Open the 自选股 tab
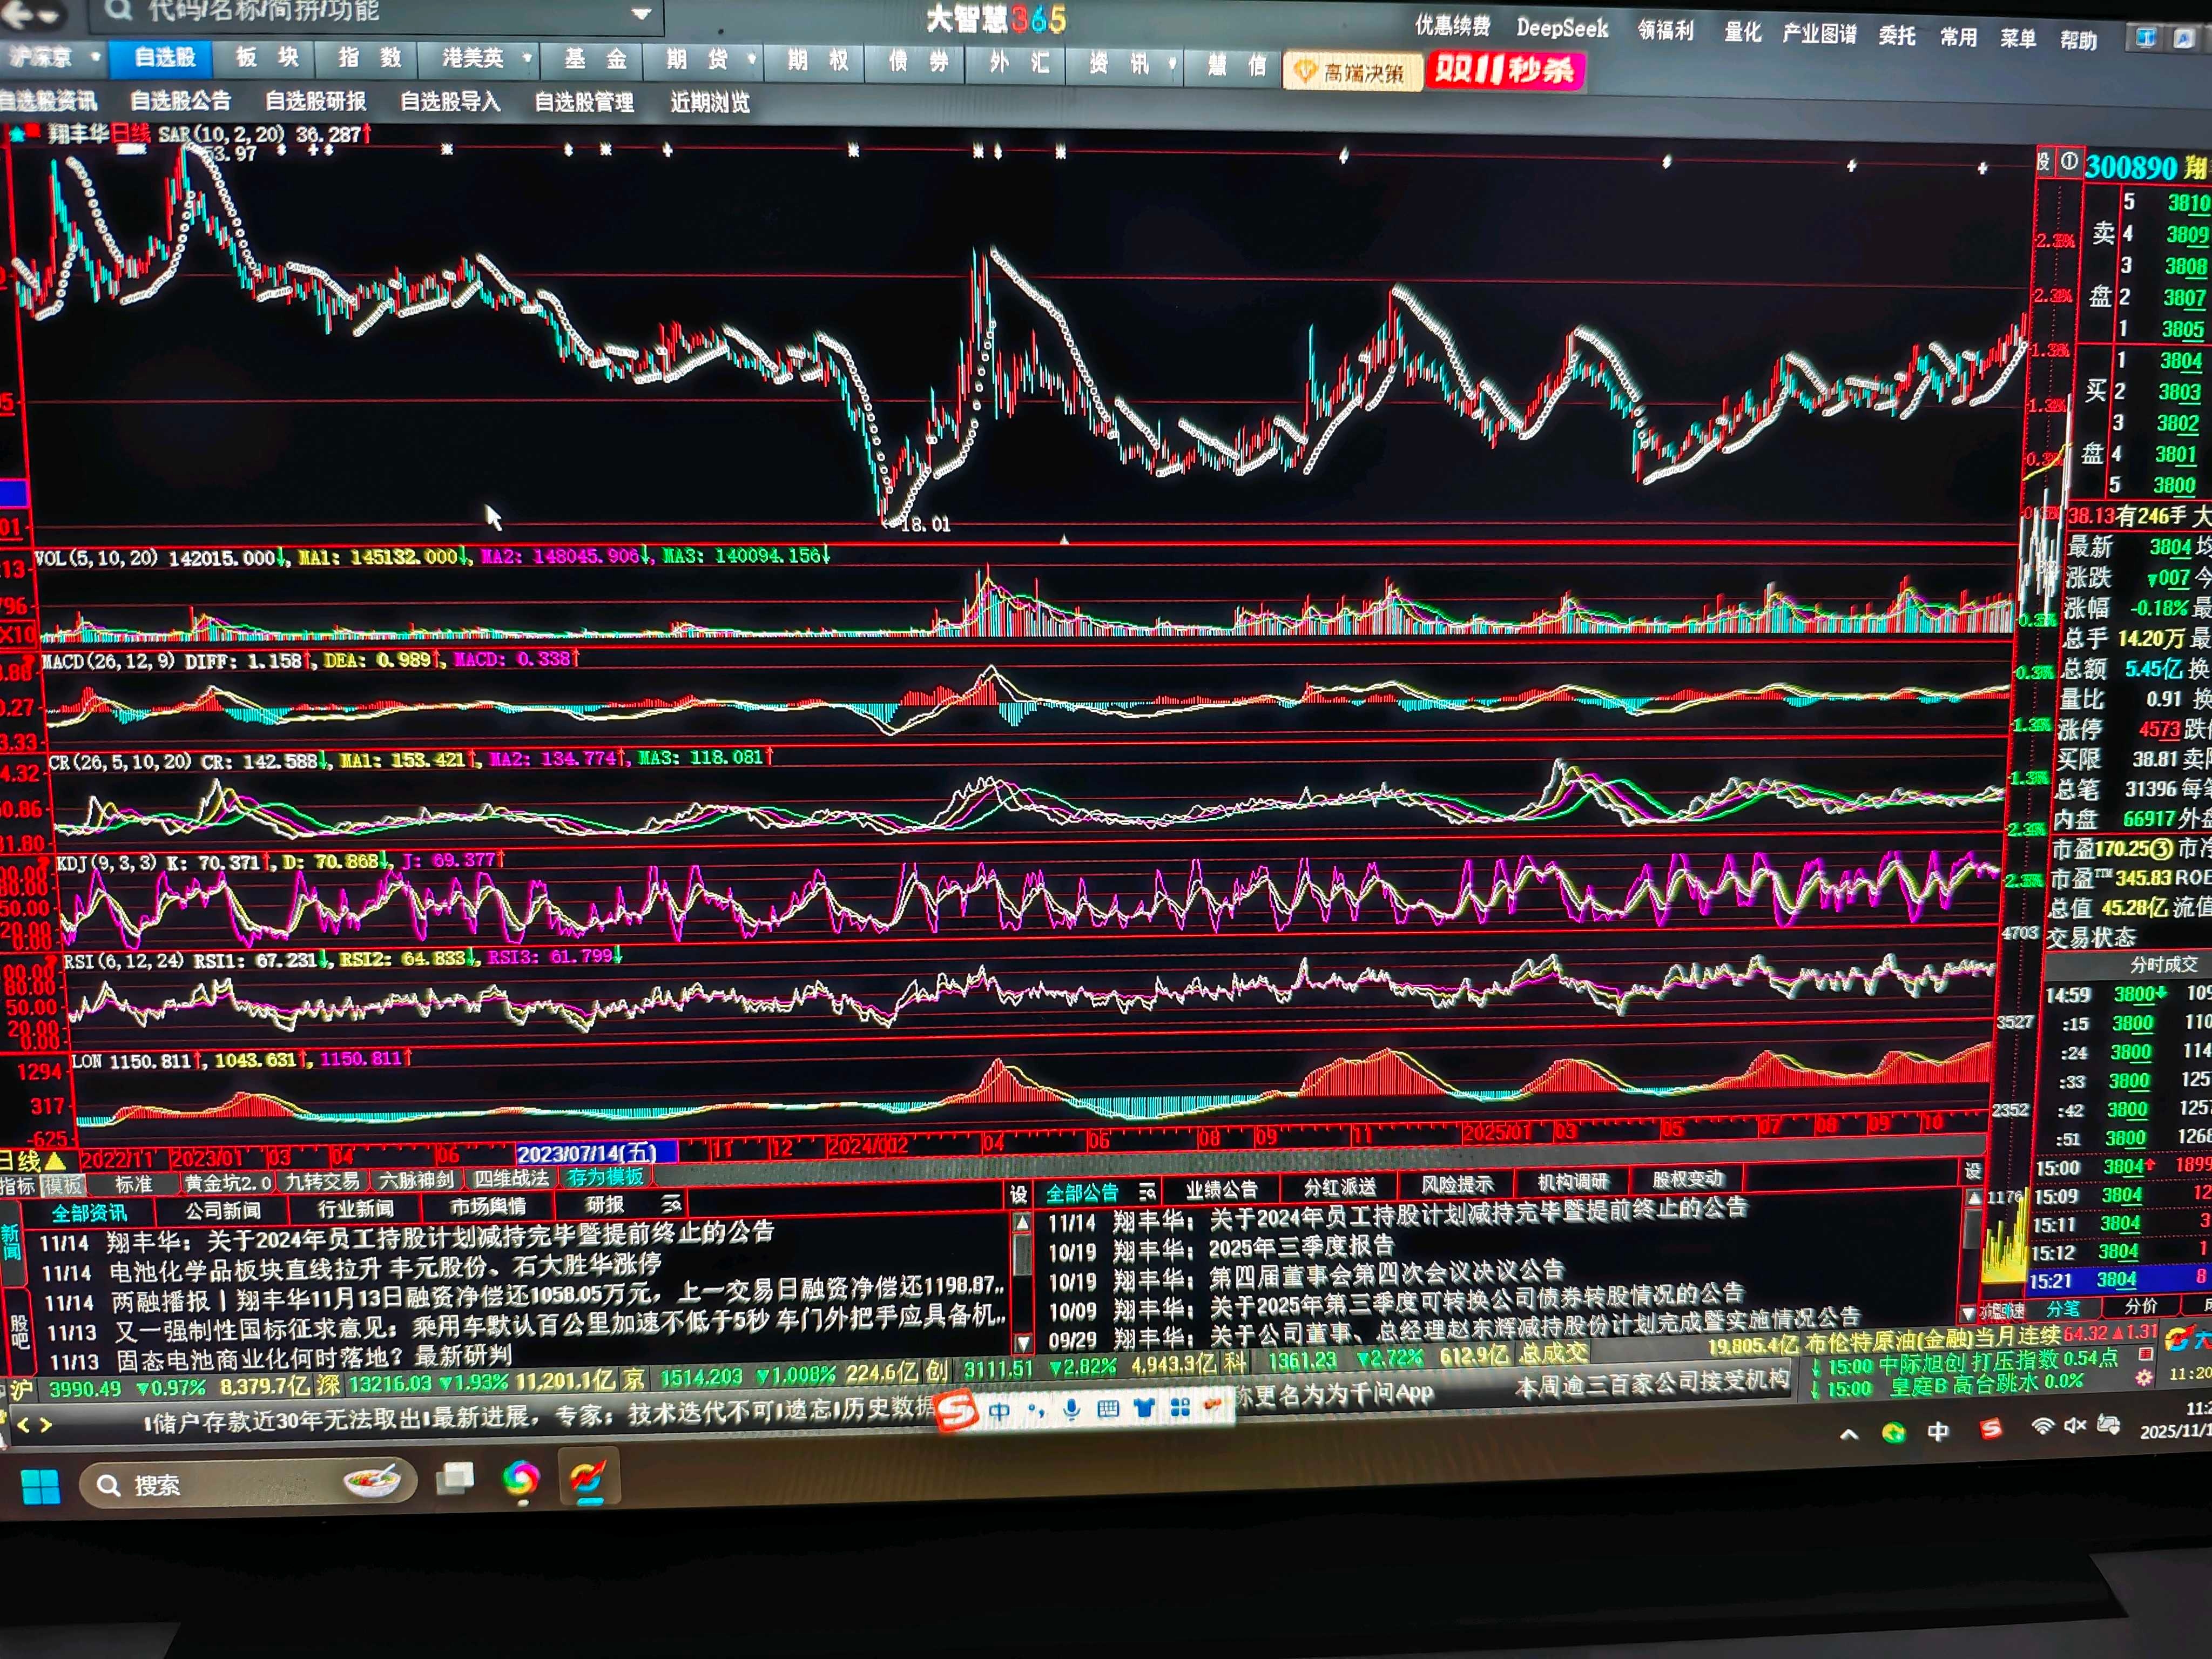The height and width of the screenshot is (1659, 2212). point(165,57)
